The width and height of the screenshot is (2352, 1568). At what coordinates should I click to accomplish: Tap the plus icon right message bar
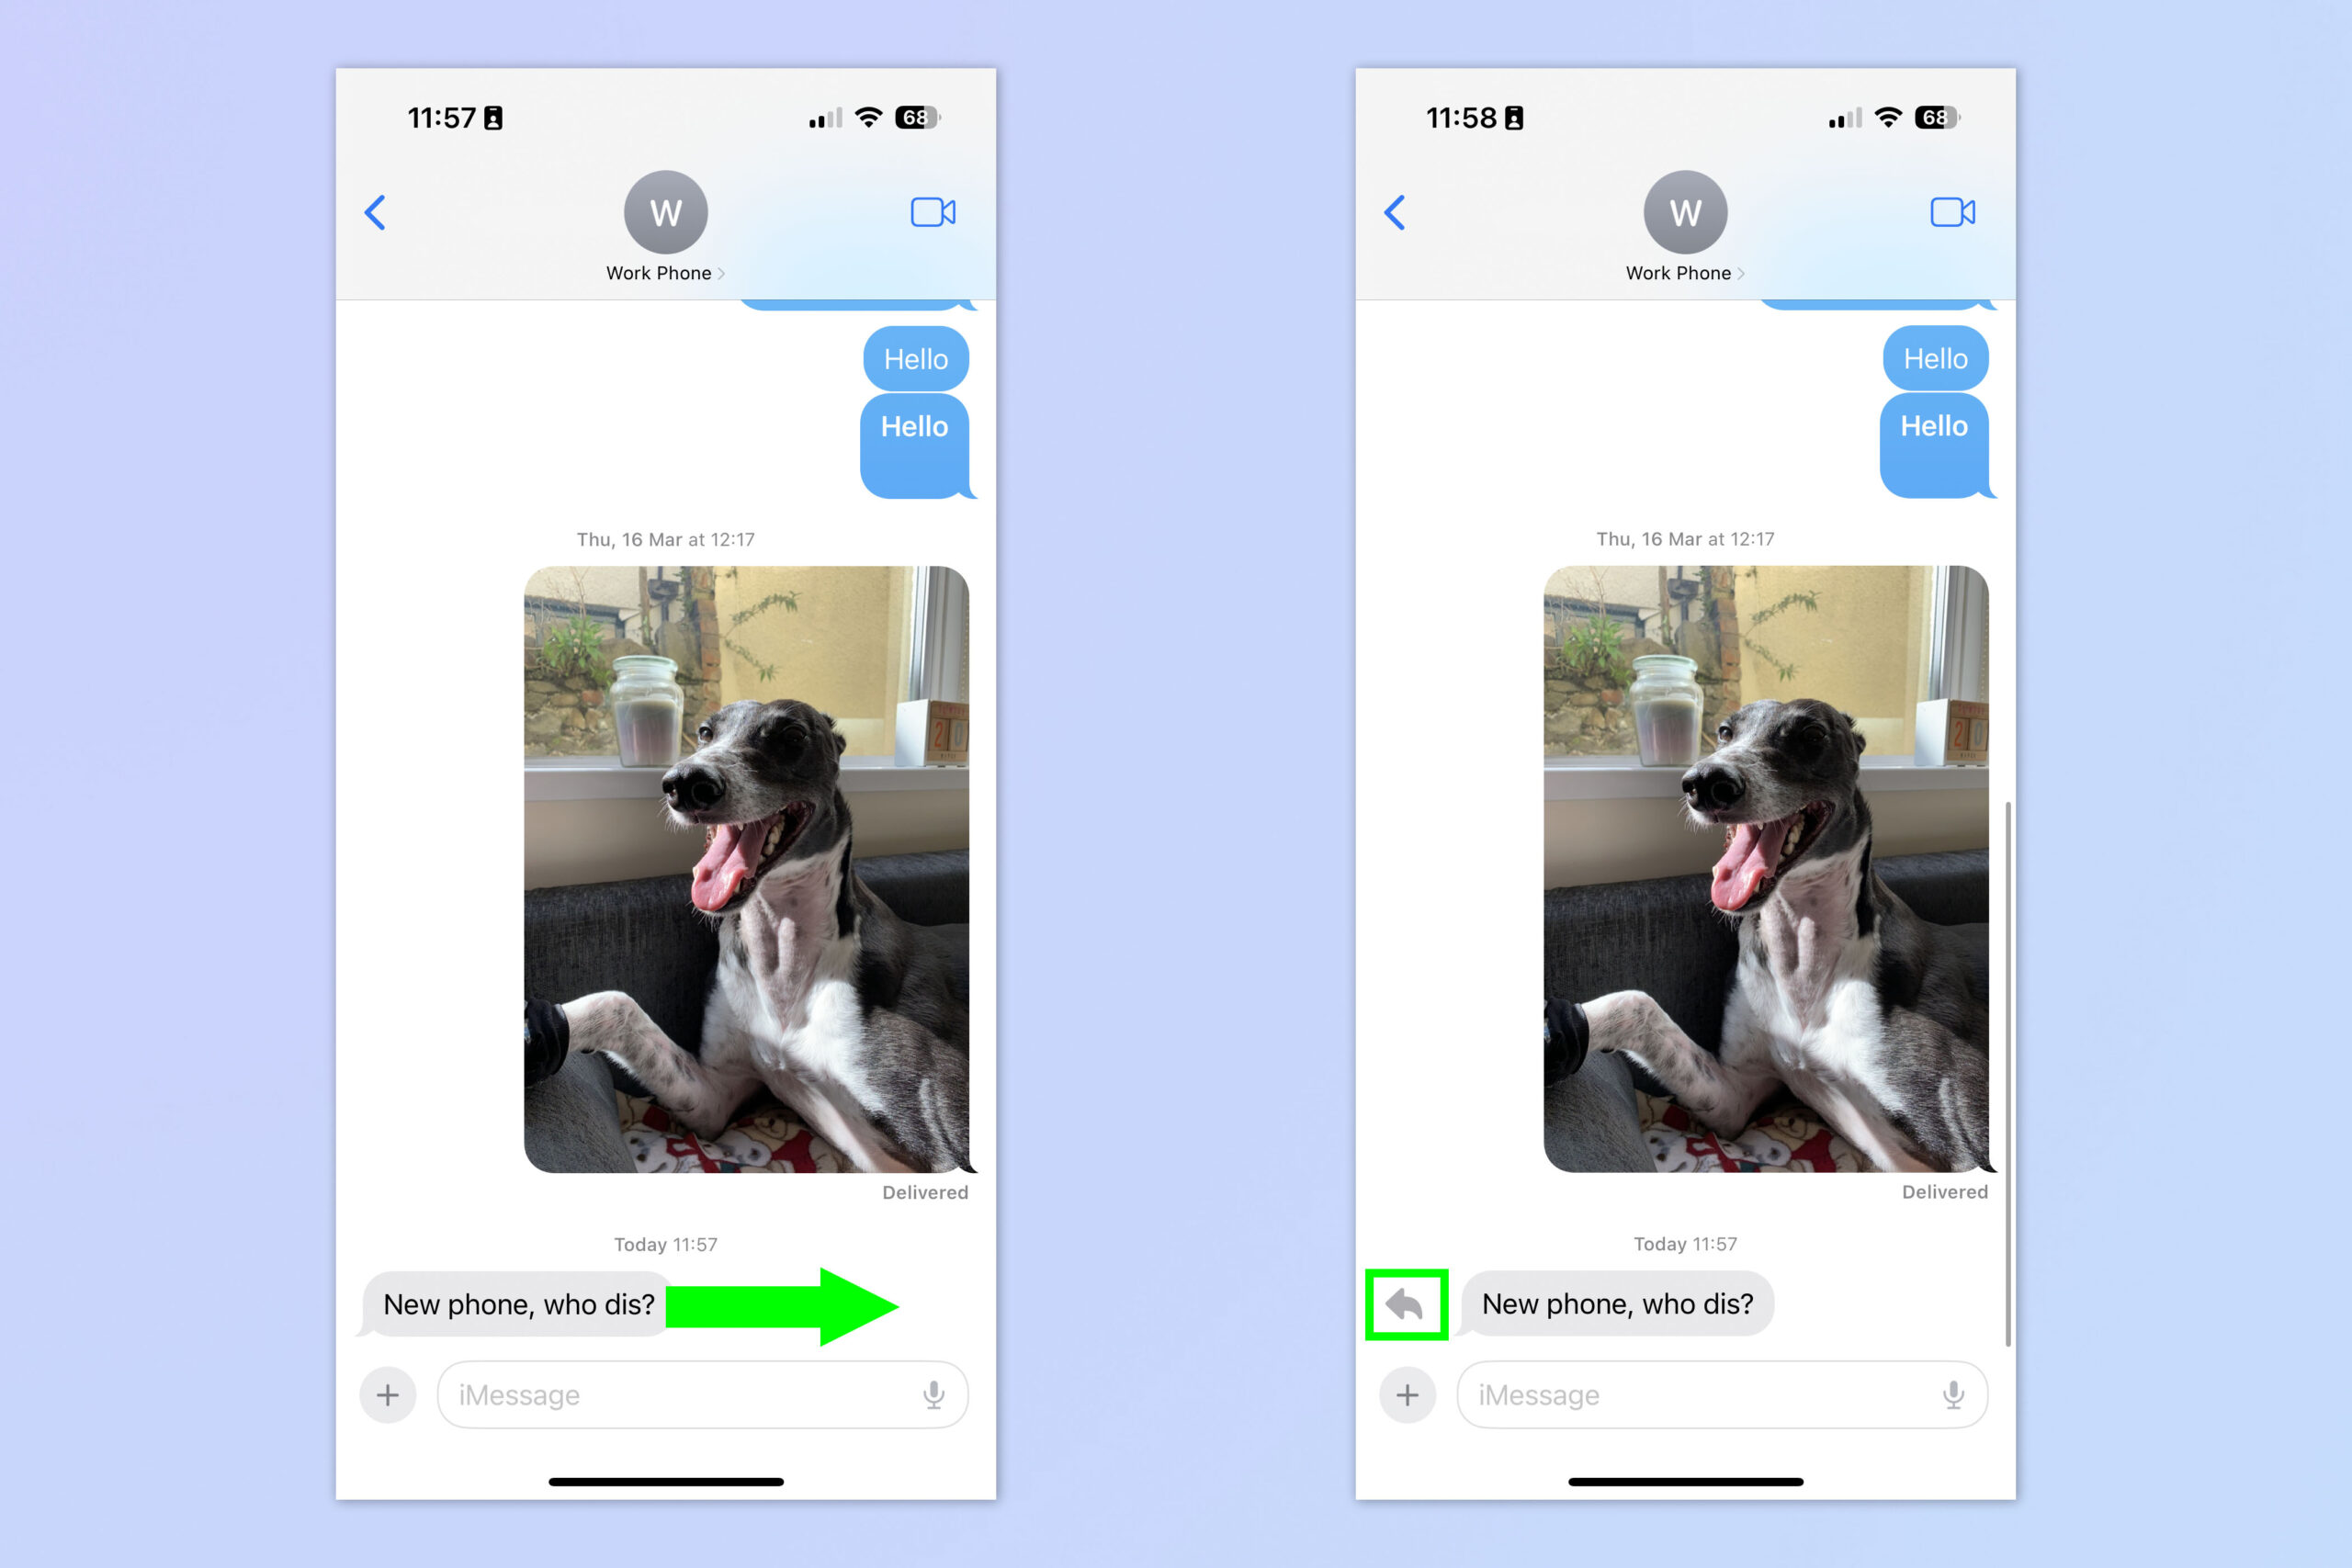click(1404, 1394)
